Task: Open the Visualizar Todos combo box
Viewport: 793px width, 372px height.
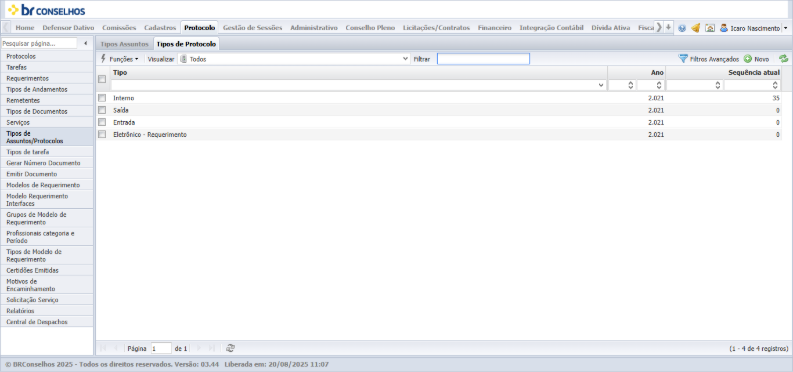Action: [294, 59]
